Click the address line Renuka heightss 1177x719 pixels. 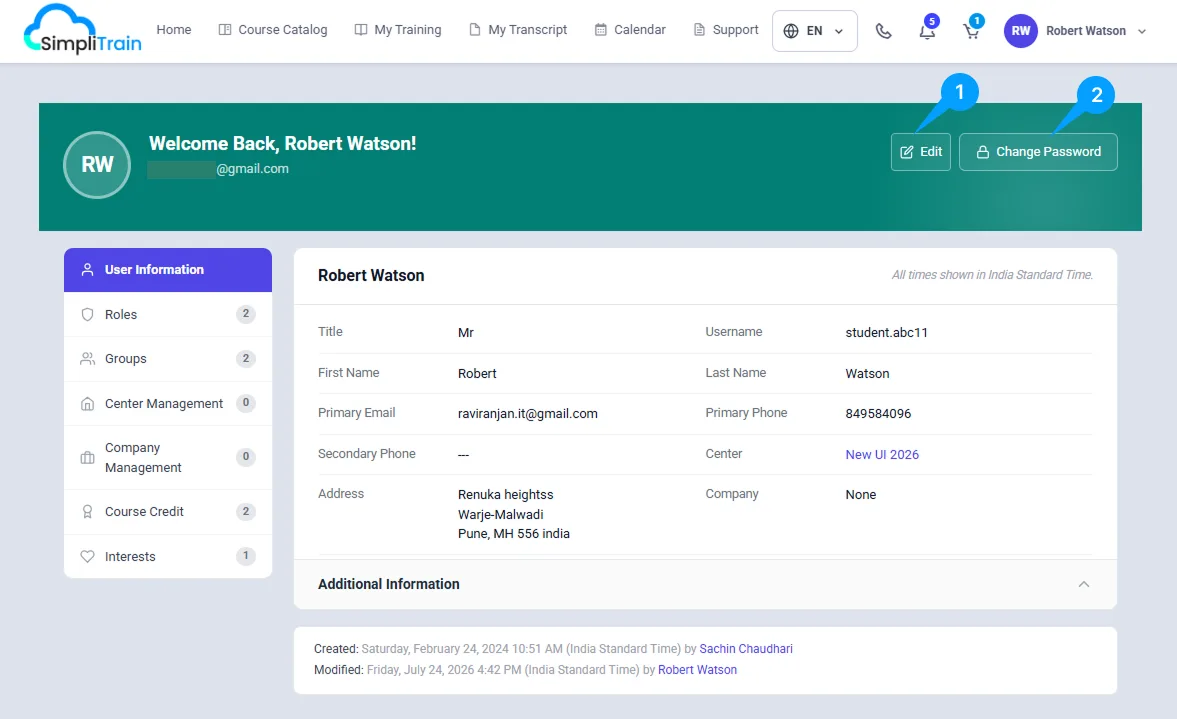click(x=505, y=495)
